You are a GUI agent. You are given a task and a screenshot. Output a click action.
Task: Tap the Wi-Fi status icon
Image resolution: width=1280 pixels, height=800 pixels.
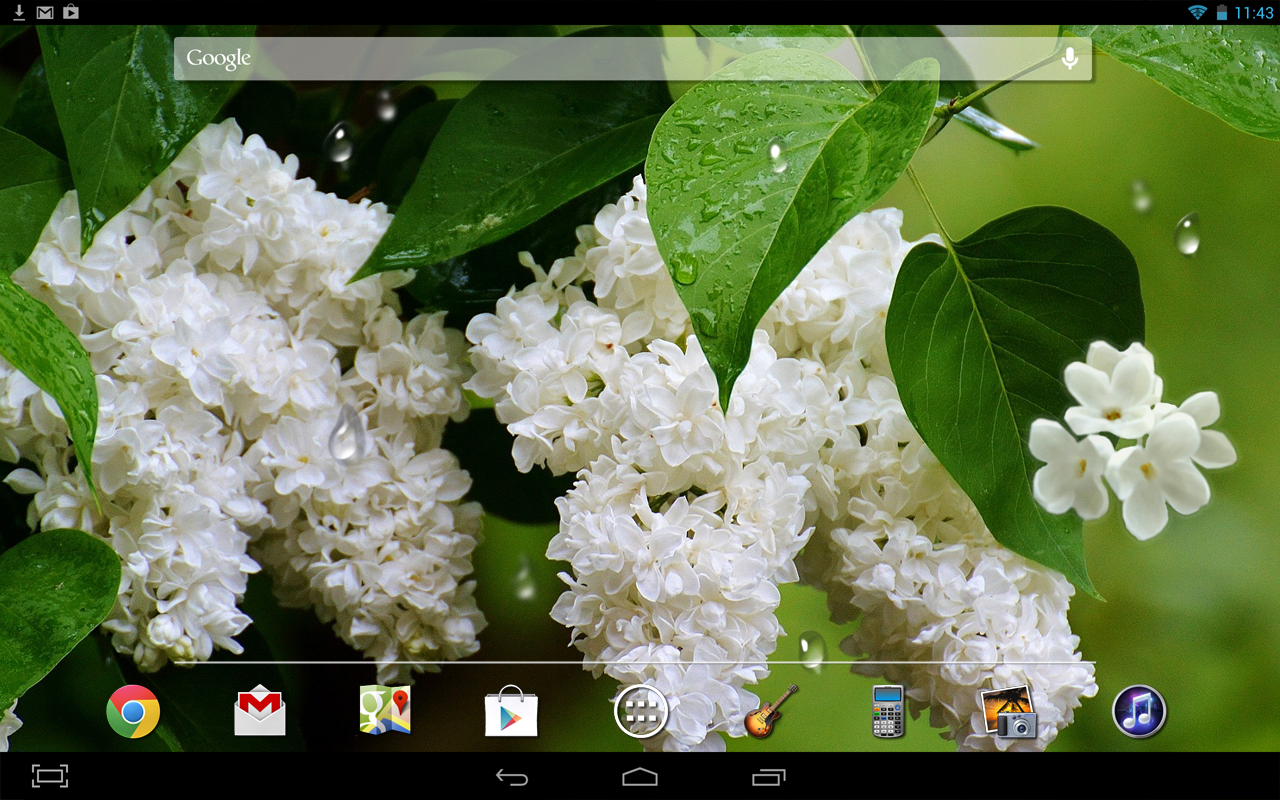click(x=1197, y=12)
